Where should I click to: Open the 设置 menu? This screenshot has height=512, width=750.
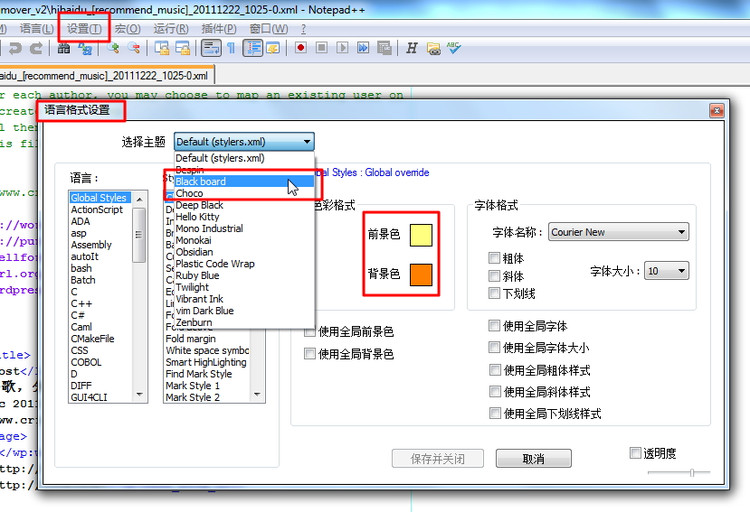84,28
